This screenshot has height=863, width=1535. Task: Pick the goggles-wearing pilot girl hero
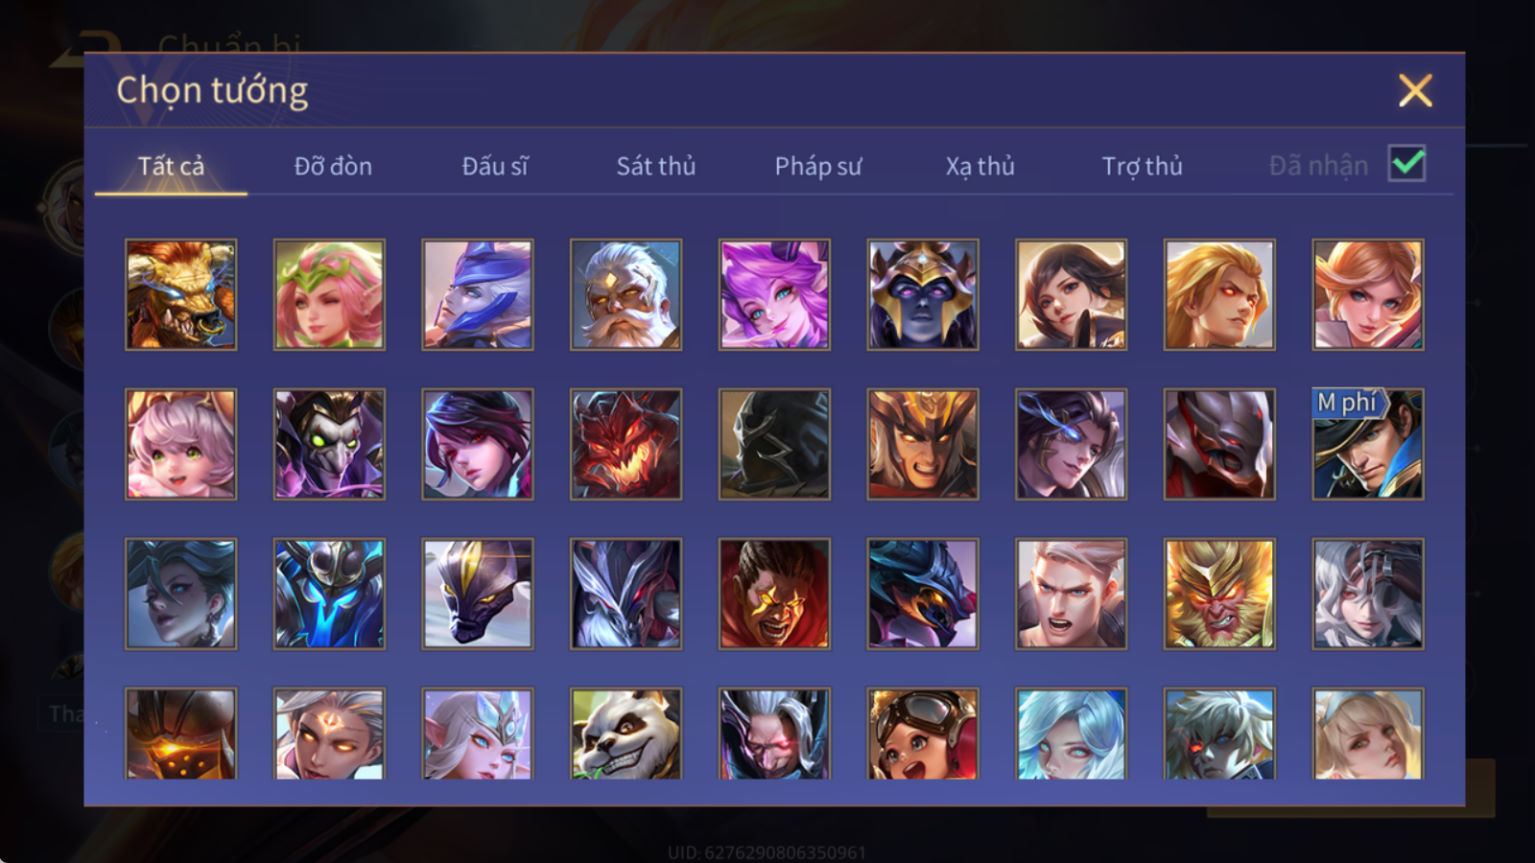(923, 733)
